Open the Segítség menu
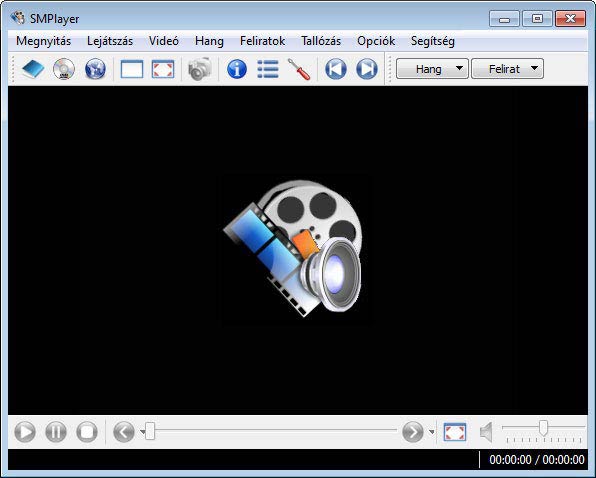The width and height of the screenshot is (596, 478). click(x=433, y=41)
